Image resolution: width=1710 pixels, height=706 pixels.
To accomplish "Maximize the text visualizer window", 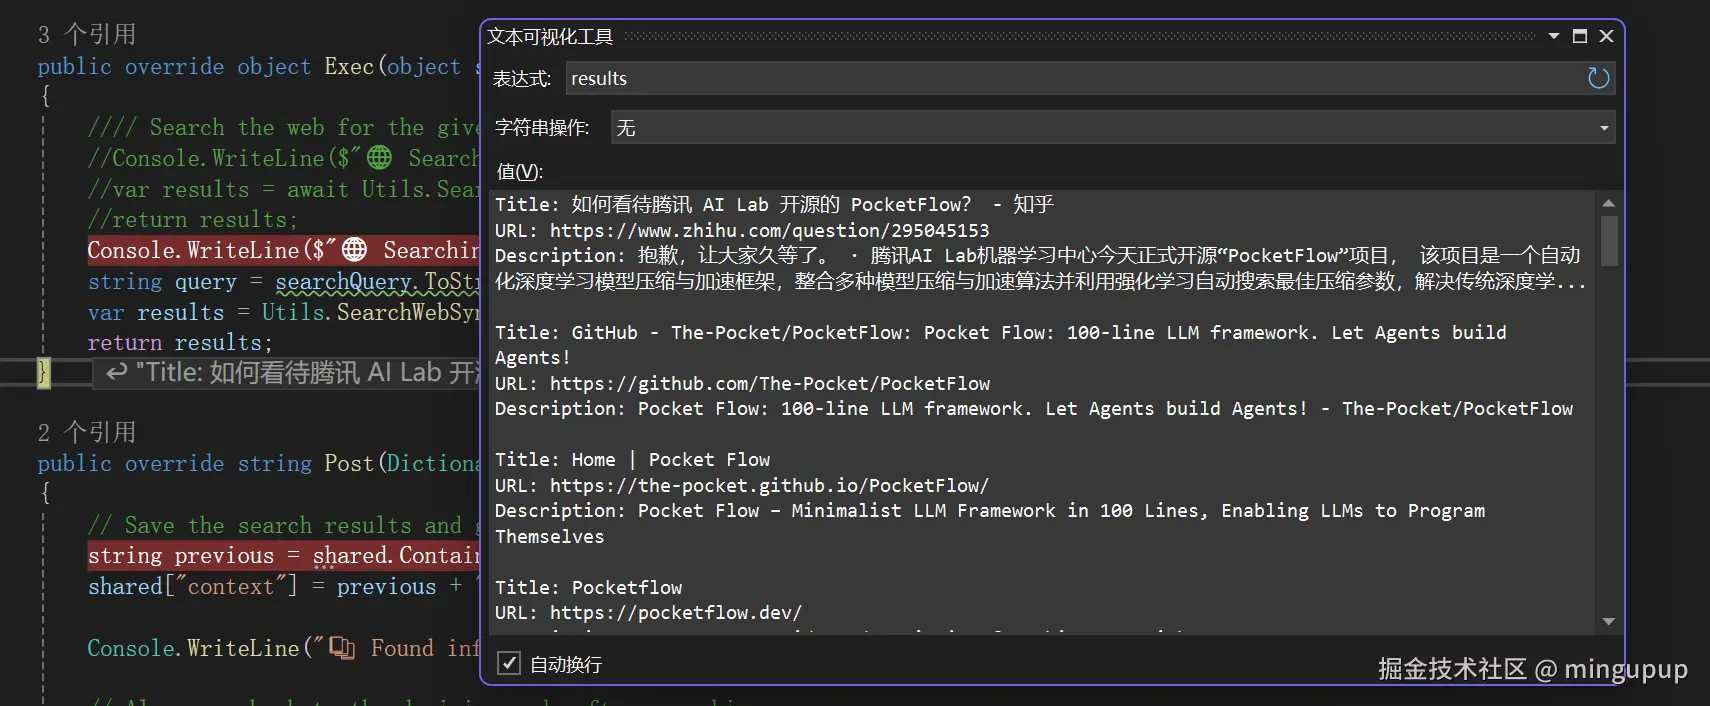I will coord(1580,36).
